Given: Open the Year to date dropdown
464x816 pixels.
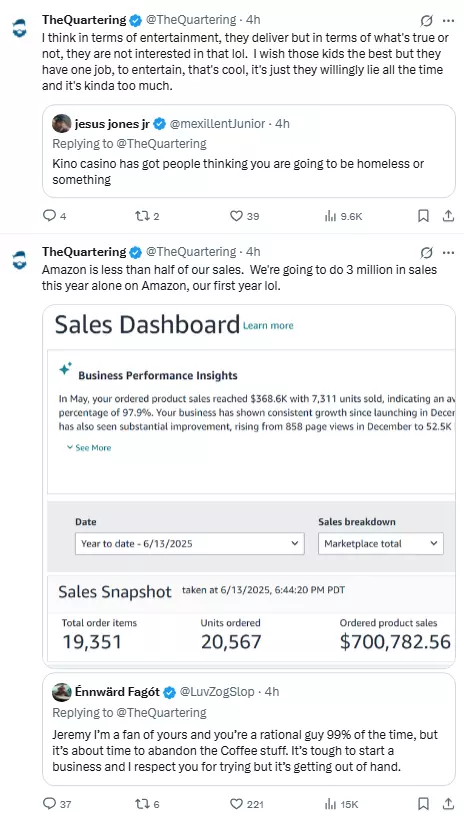Looking at the screenshot, I should pos(189,543).
